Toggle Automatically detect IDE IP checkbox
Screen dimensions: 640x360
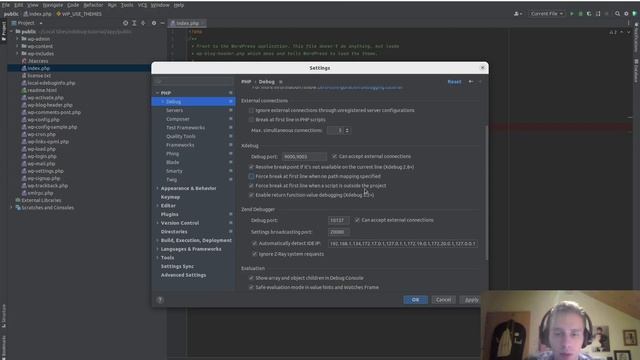(254, 243)
